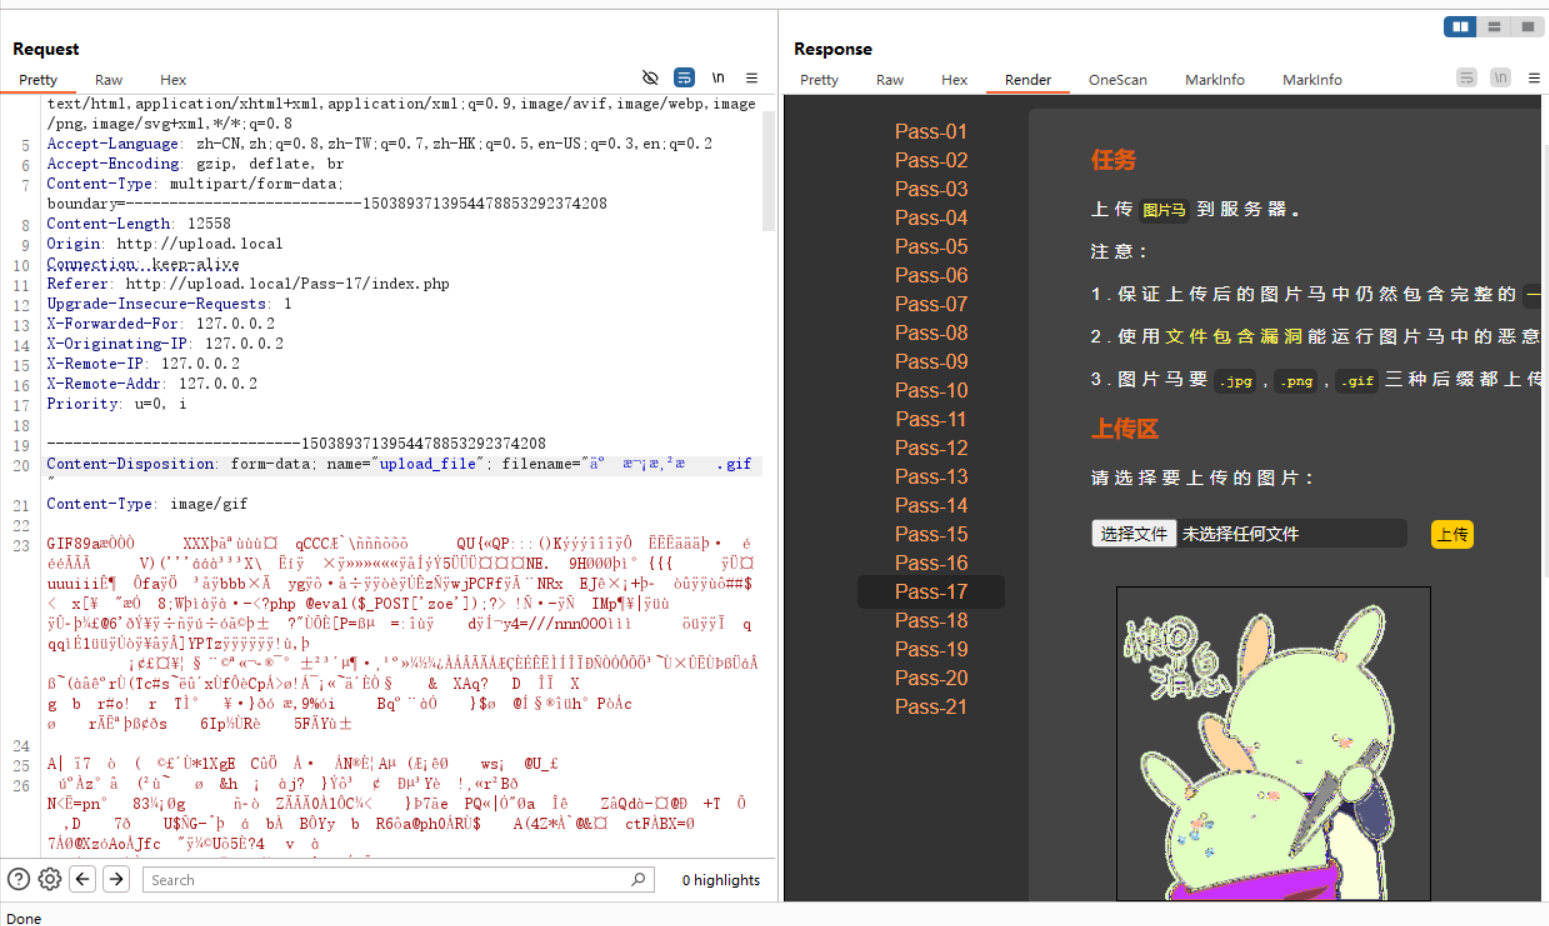
Task: Open the Pass-12 link
Action: click(931, 448)
